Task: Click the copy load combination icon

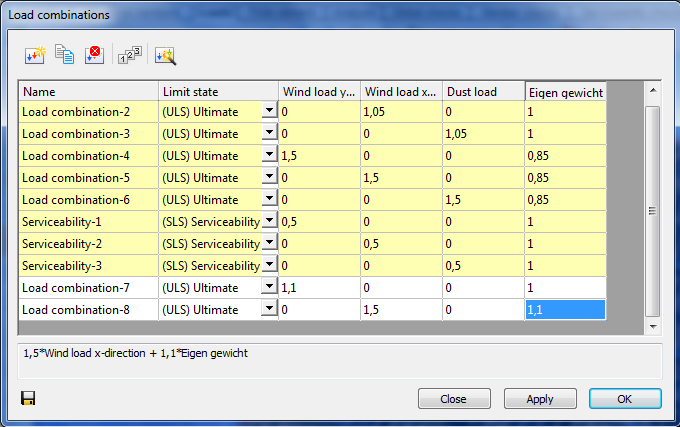Action: tap(65, 55)
